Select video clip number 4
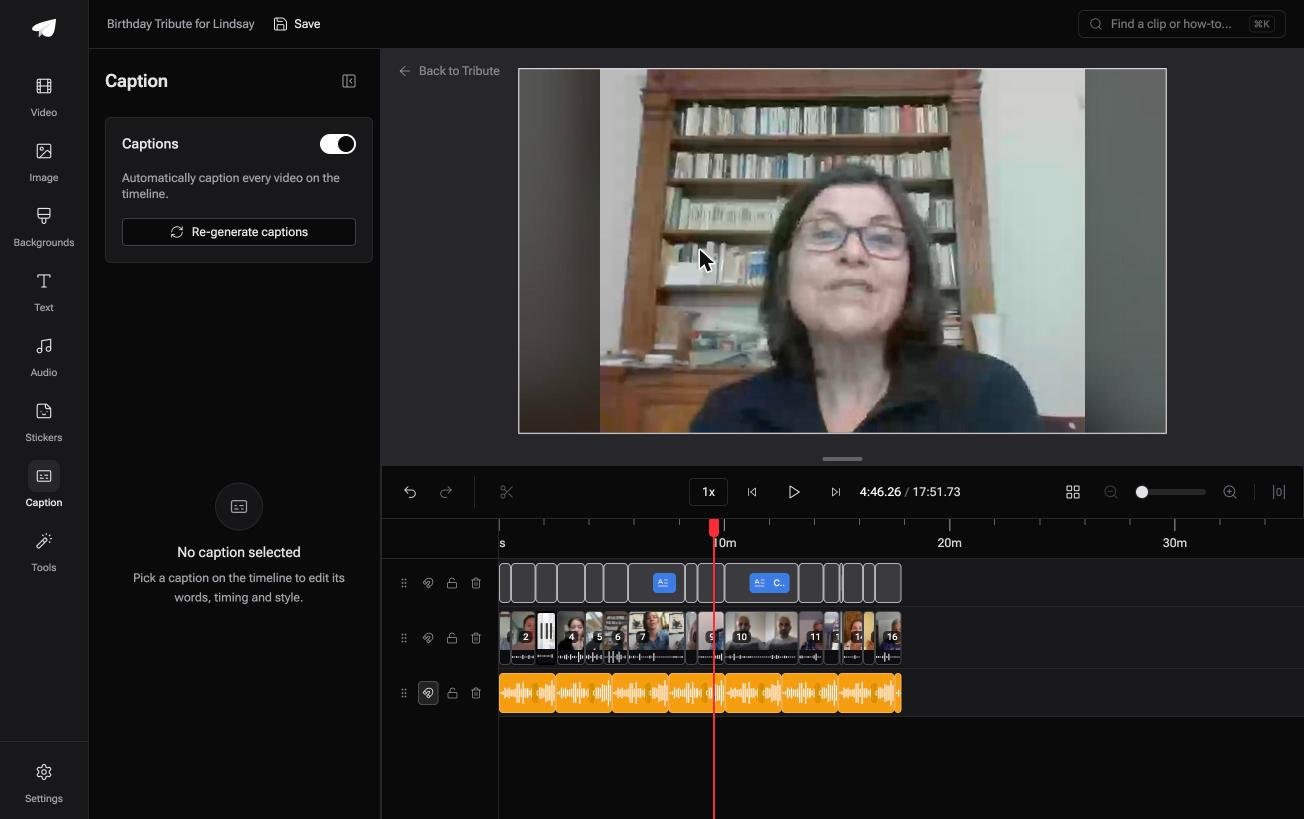The height and width of the screenshot is (819, 1304). tap(571, 638)
